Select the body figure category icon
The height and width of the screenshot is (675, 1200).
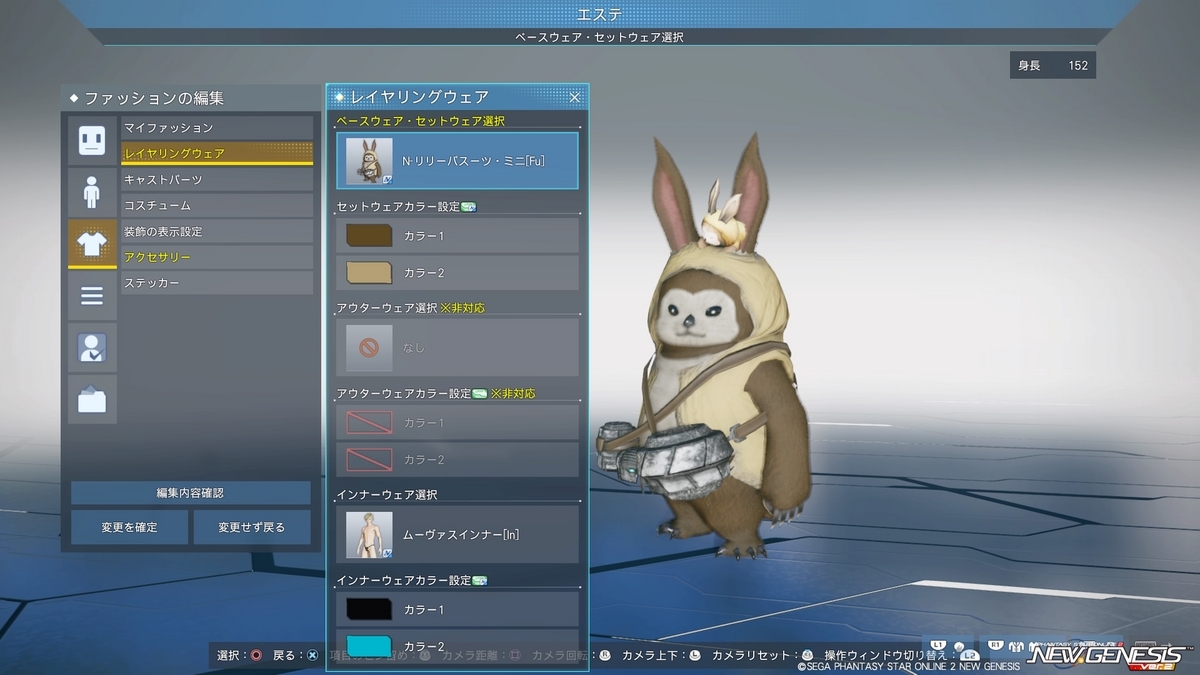click(92, 192)
